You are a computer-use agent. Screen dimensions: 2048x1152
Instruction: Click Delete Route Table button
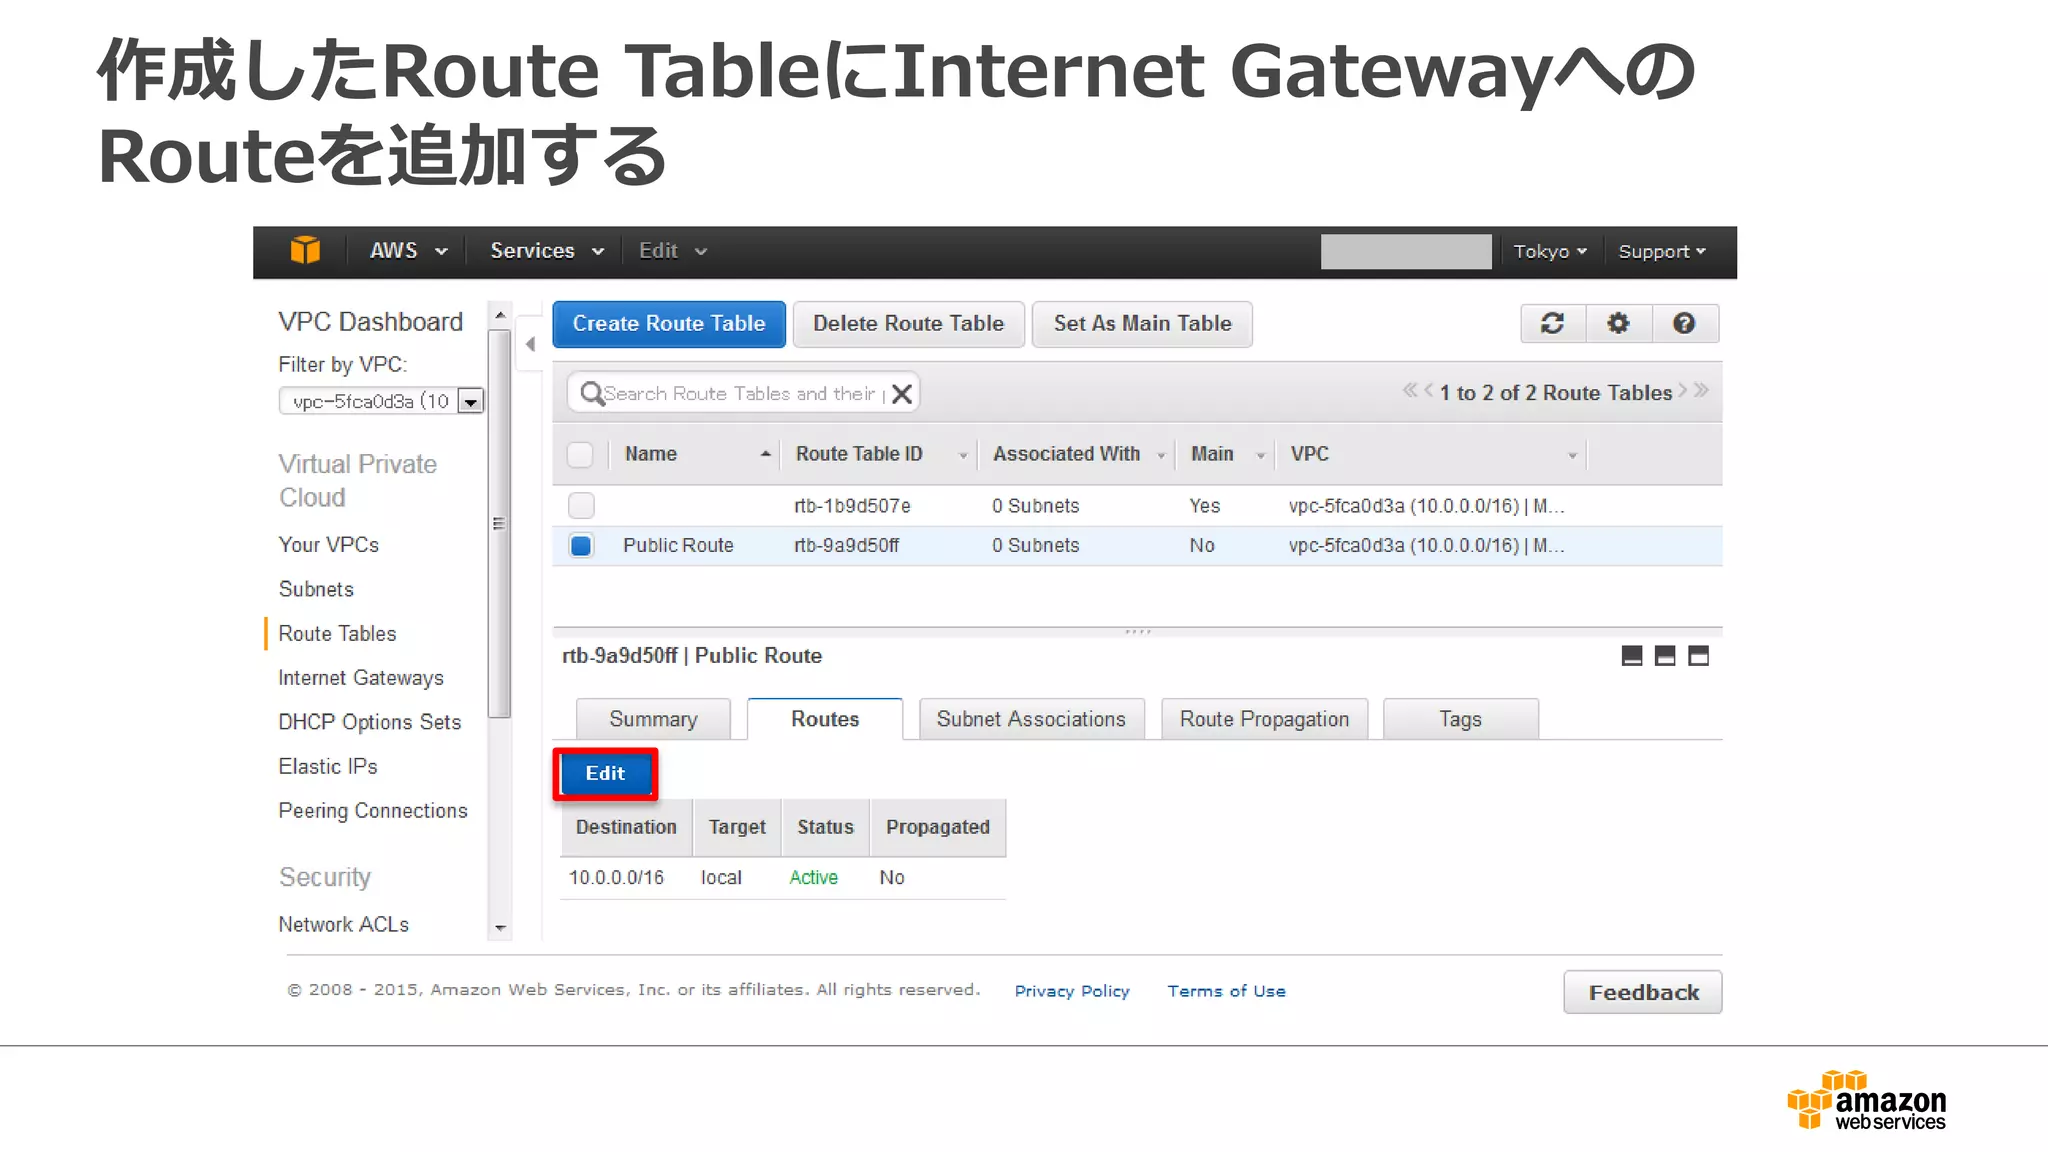[x=908, y=324]
